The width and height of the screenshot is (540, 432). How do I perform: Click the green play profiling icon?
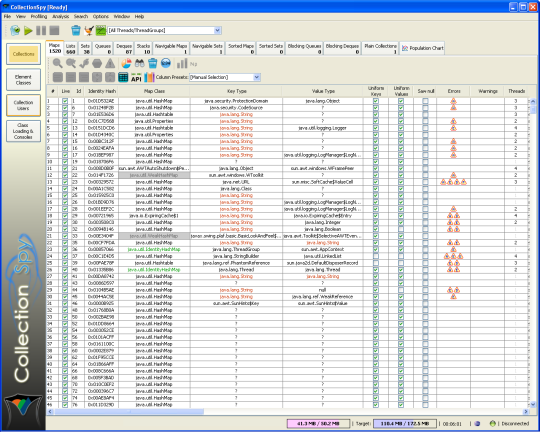(28, 31)
